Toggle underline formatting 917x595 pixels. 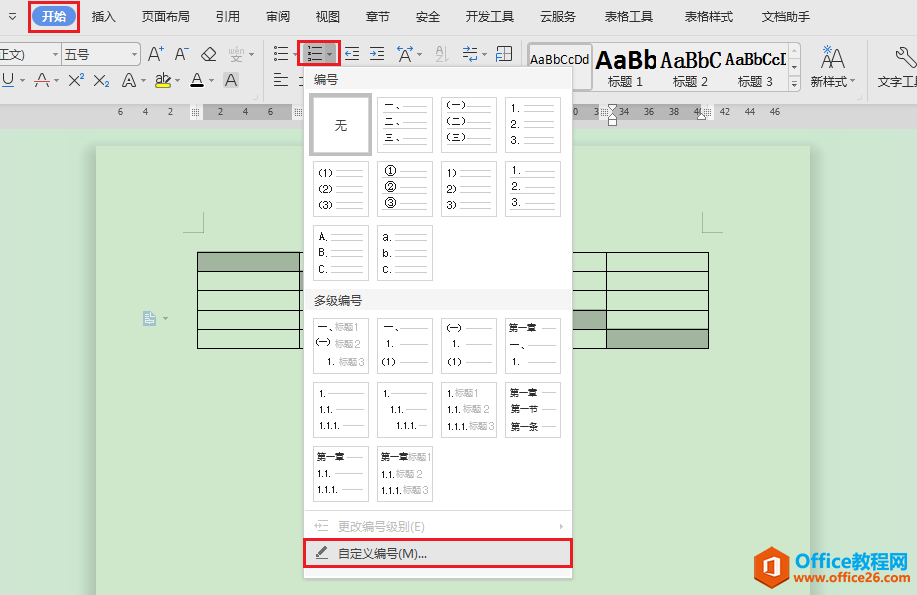point(8,80)
